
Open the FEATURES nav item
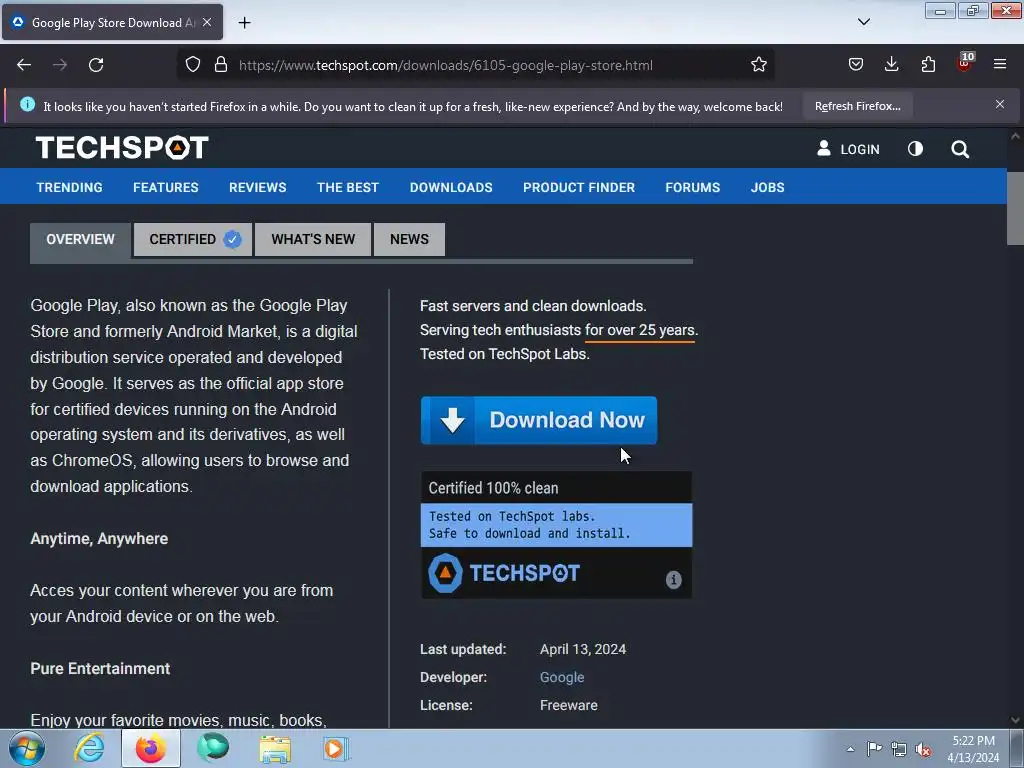point(166,187)
